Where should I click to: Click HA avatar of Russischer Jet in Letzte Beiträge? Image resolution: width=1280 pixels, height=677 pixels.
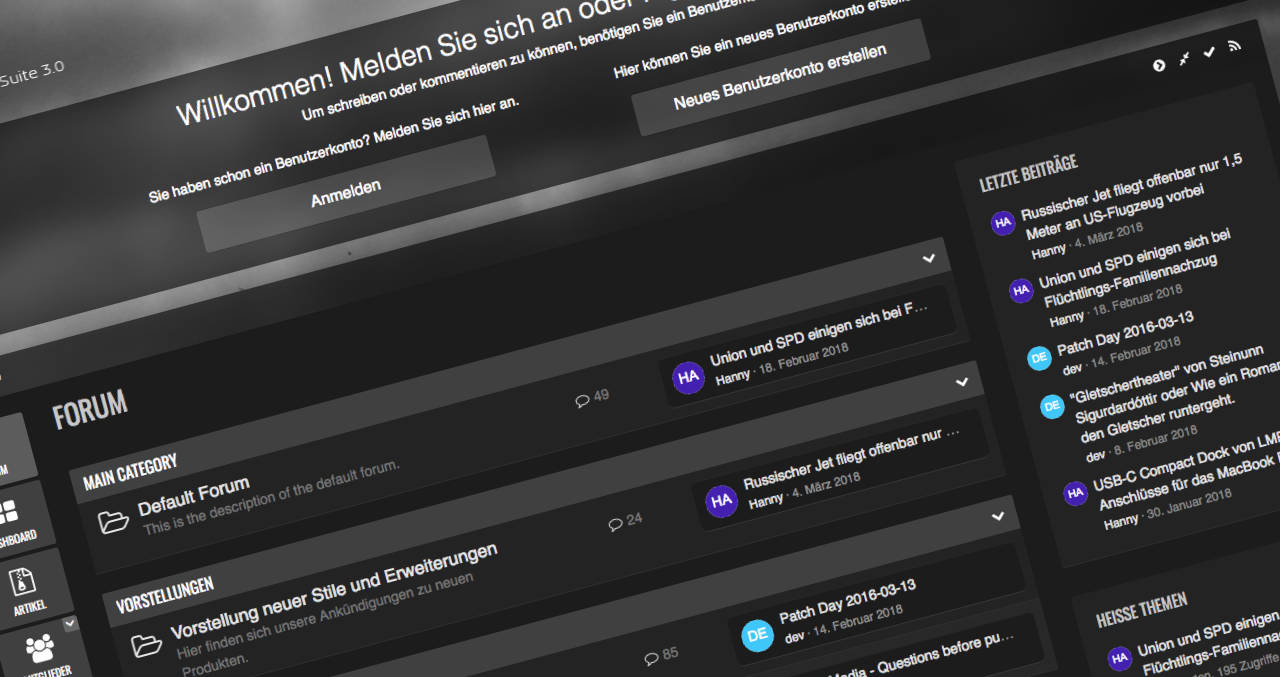pos(1003,223)
